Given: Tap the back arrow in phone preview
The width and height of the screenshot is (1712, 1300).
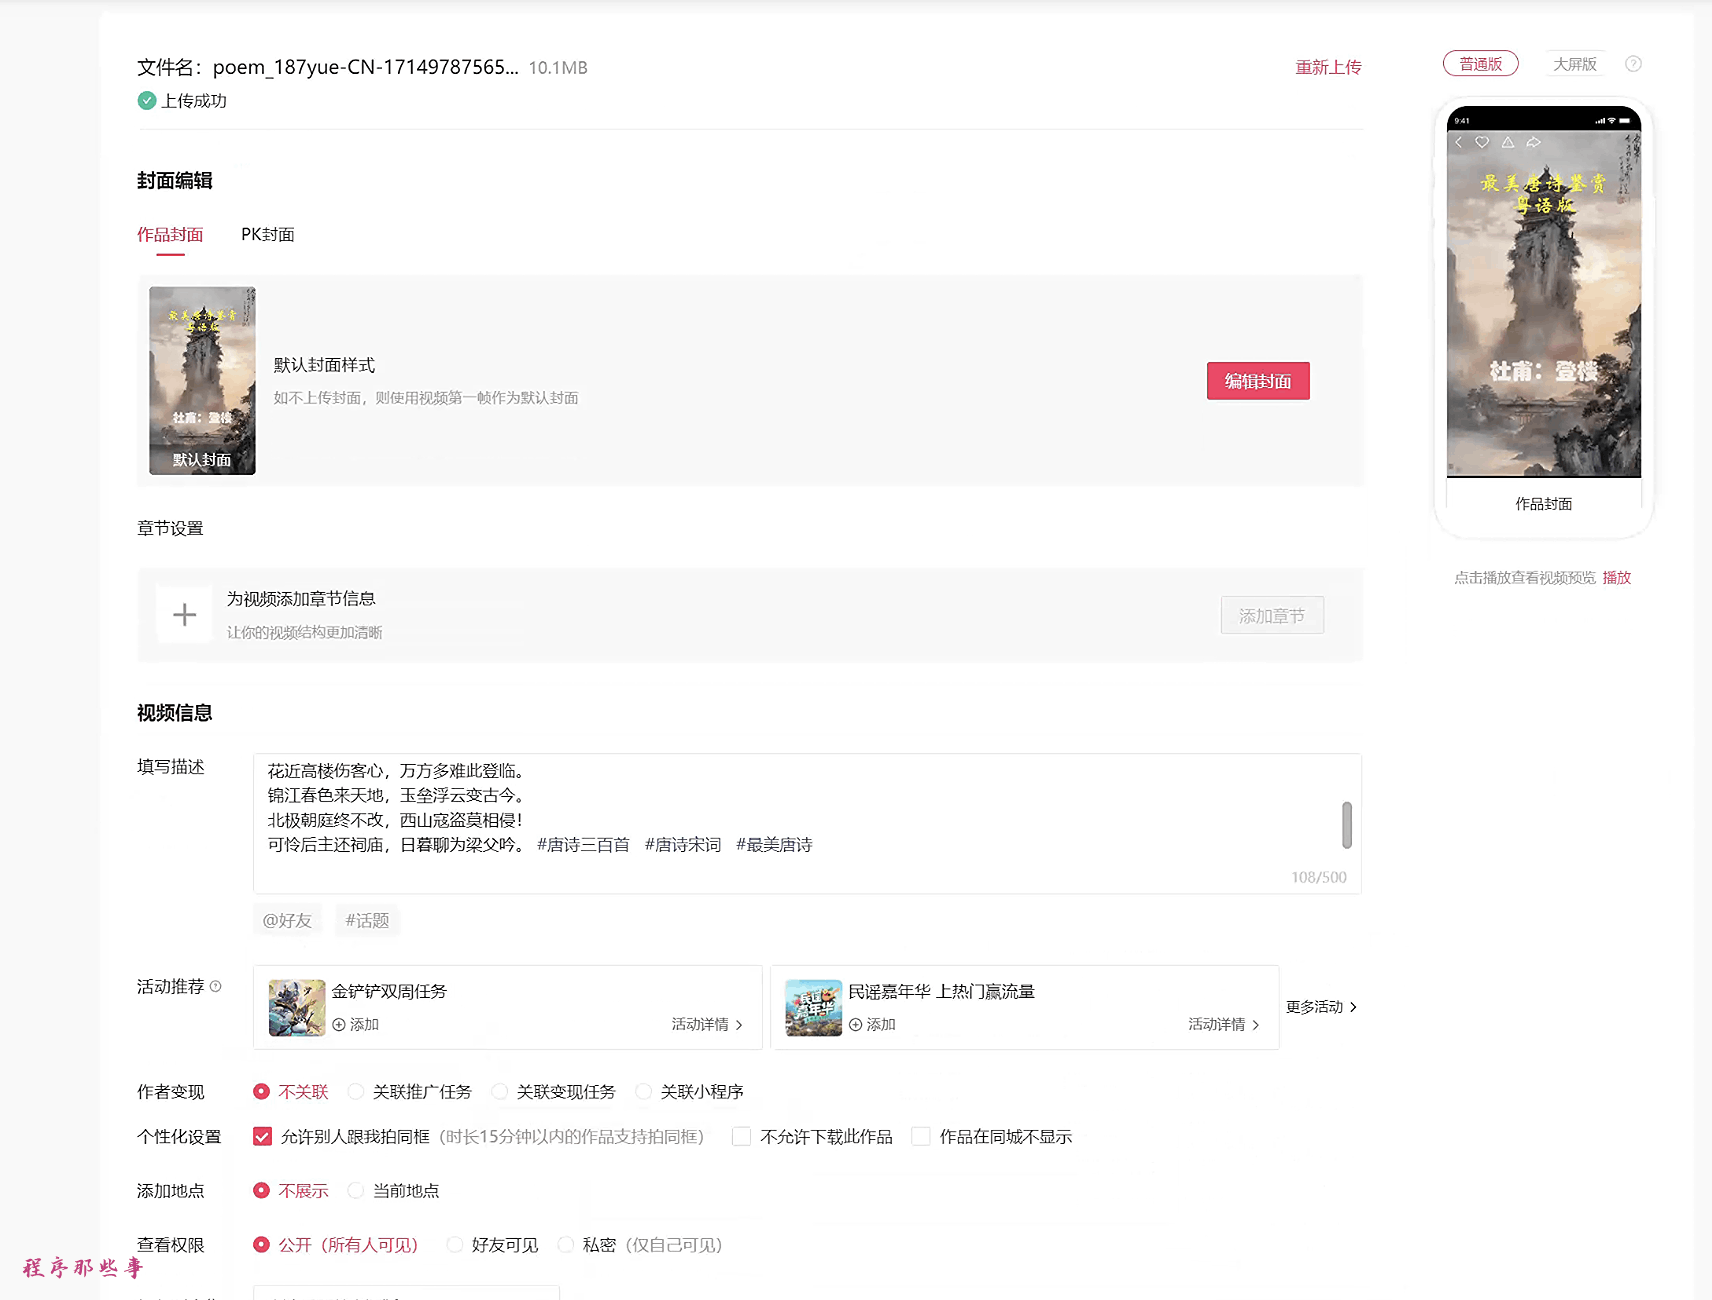Looking at the screenshot, I should click(1459, 142).
